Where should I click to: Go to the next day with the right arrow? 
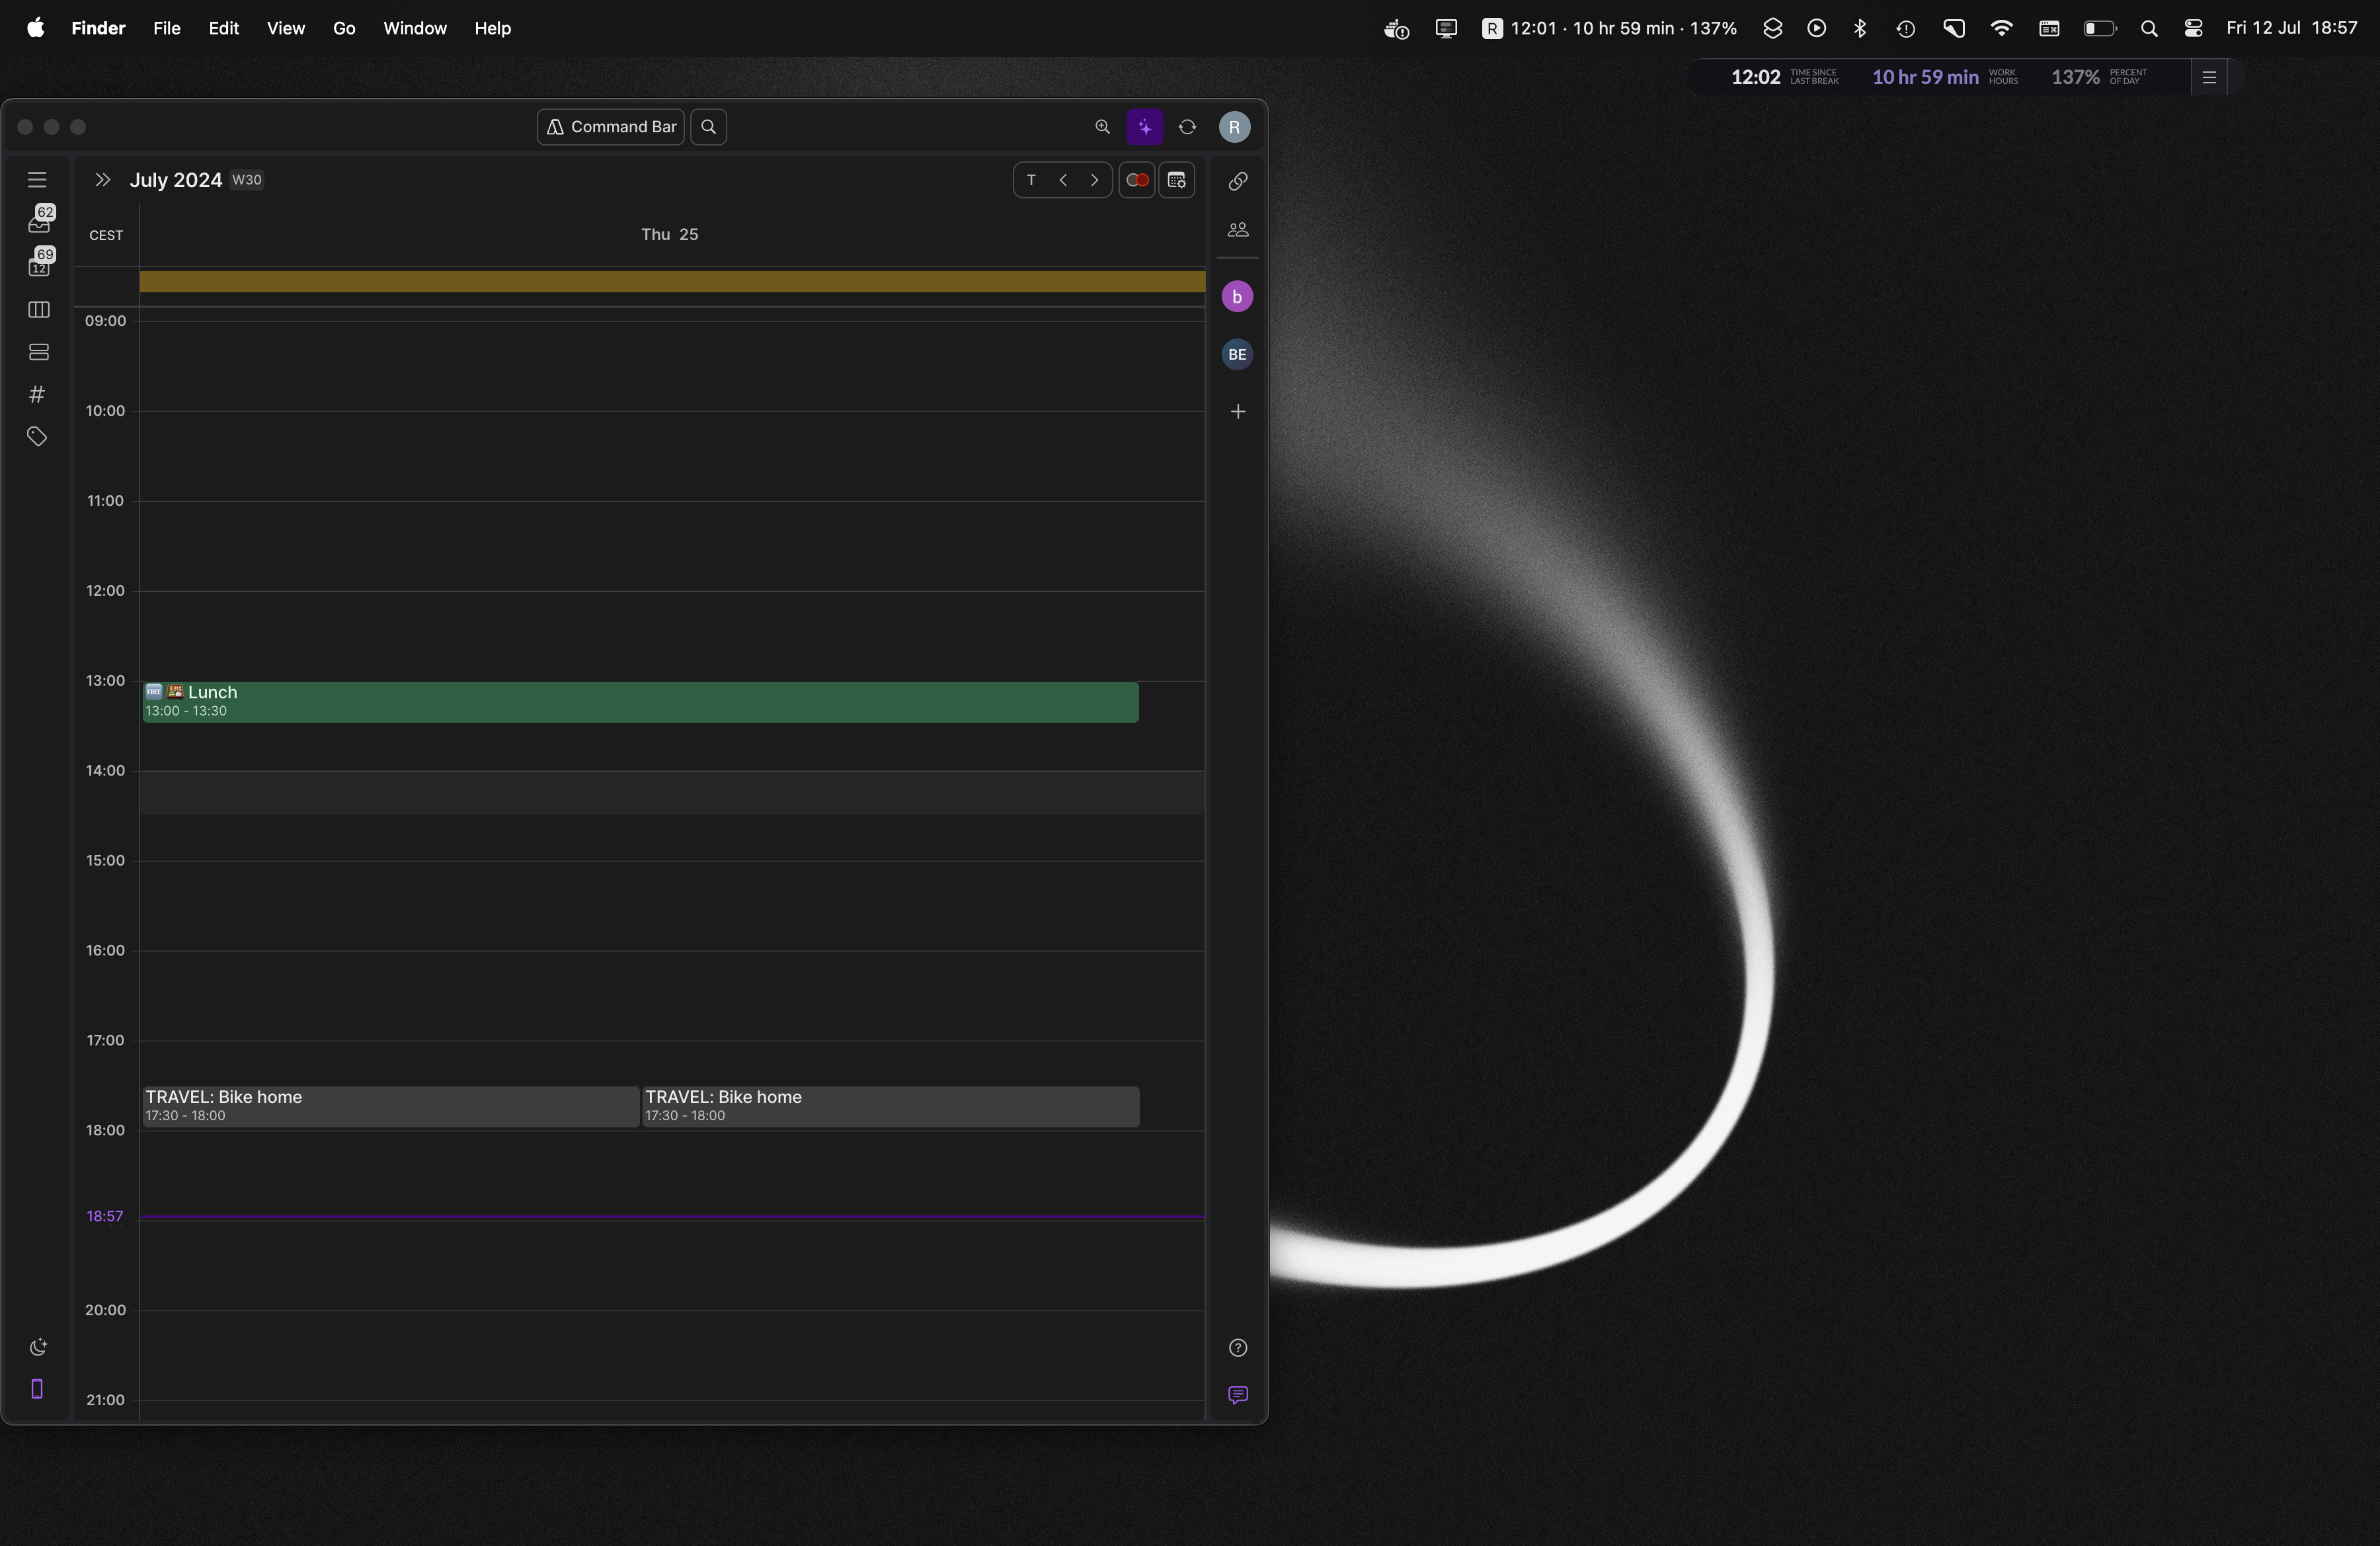point(1095,180)
